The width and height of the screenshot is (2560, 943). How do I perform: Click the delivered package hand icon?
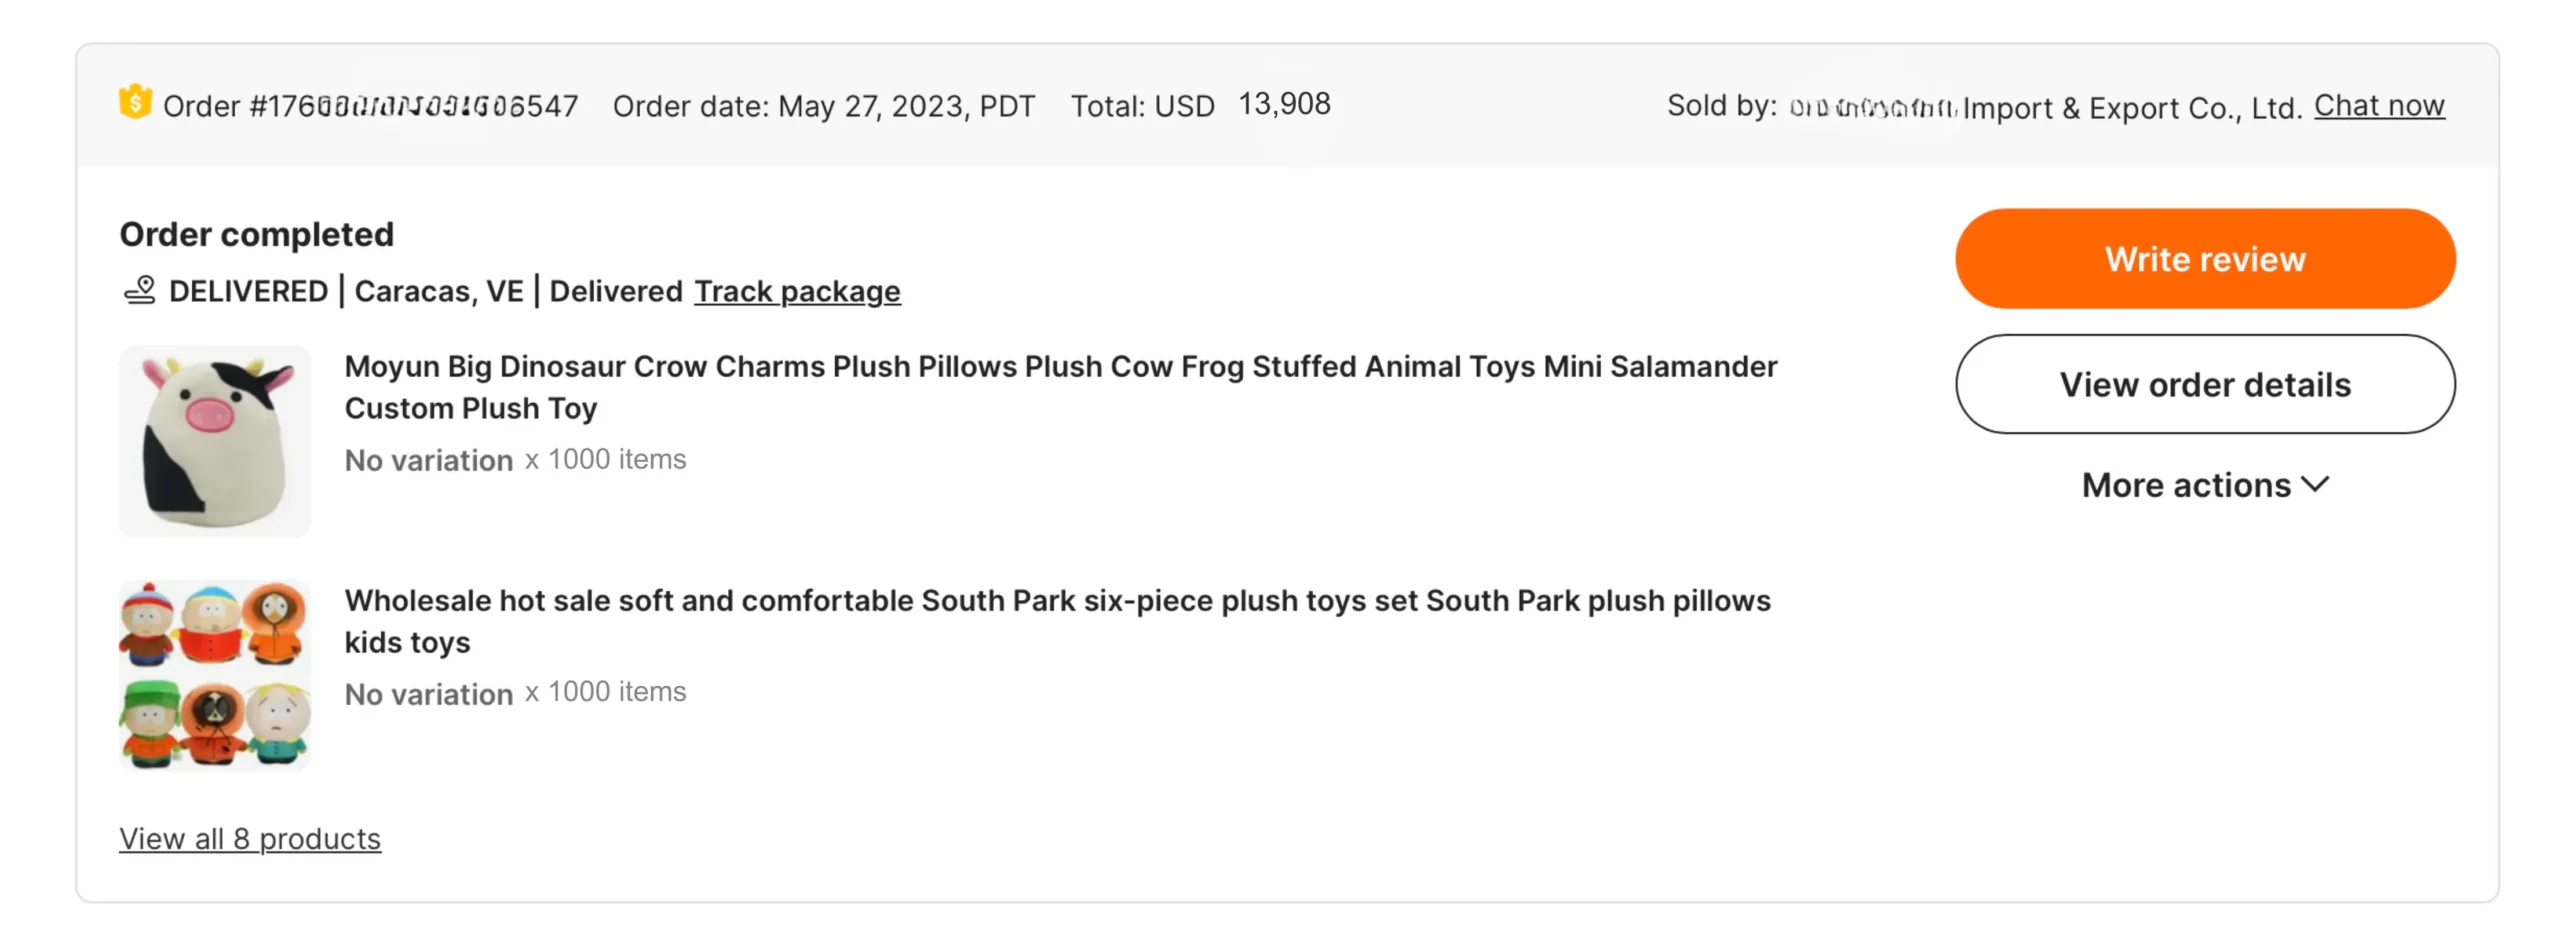[x=139, y=290]
